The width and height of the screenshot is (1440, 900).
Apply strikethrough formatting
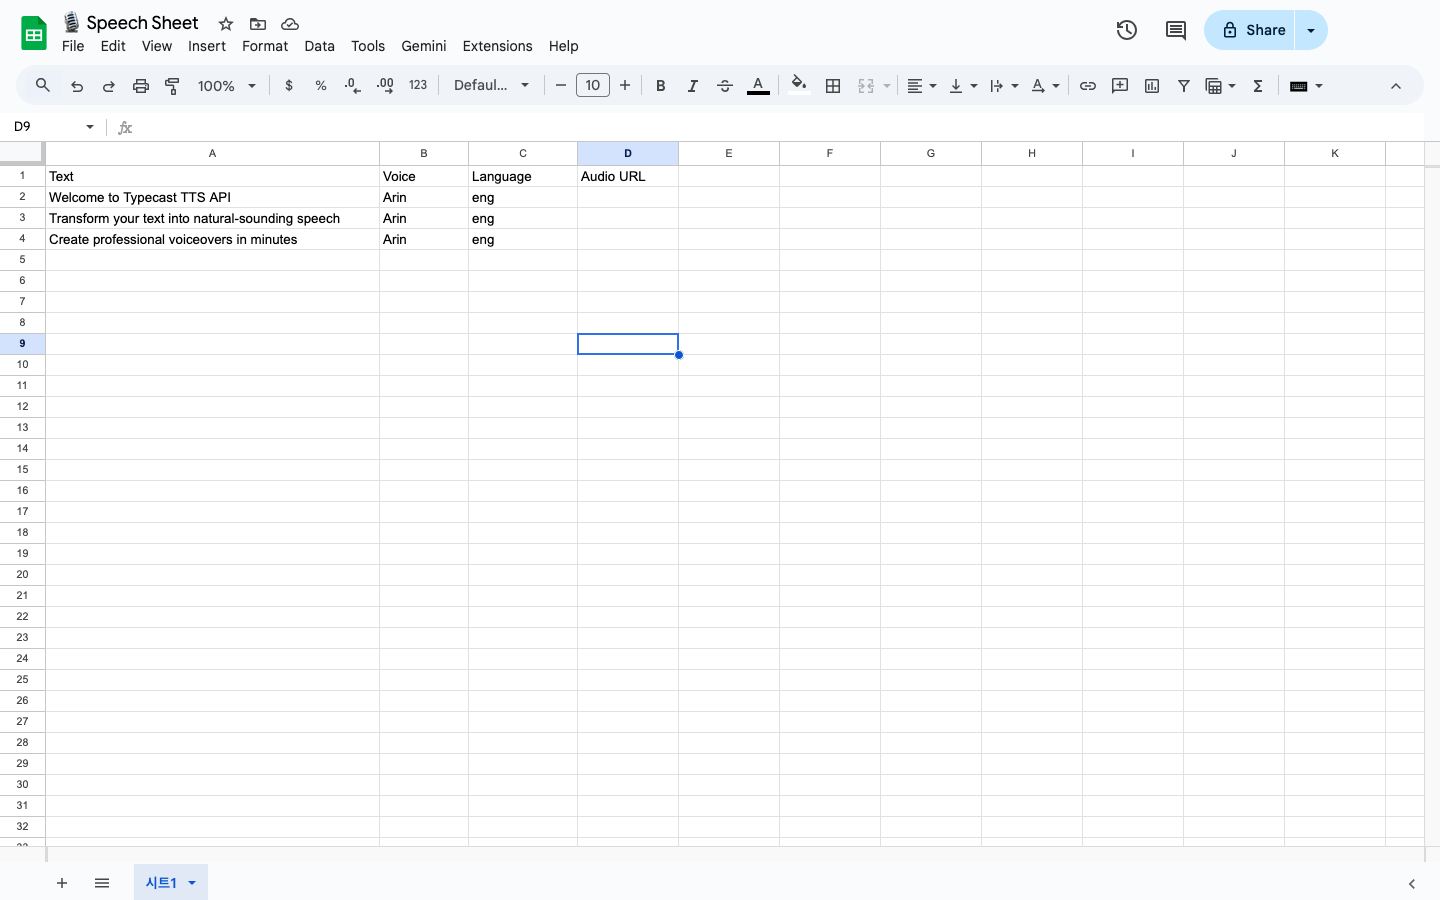pos(725,85)
